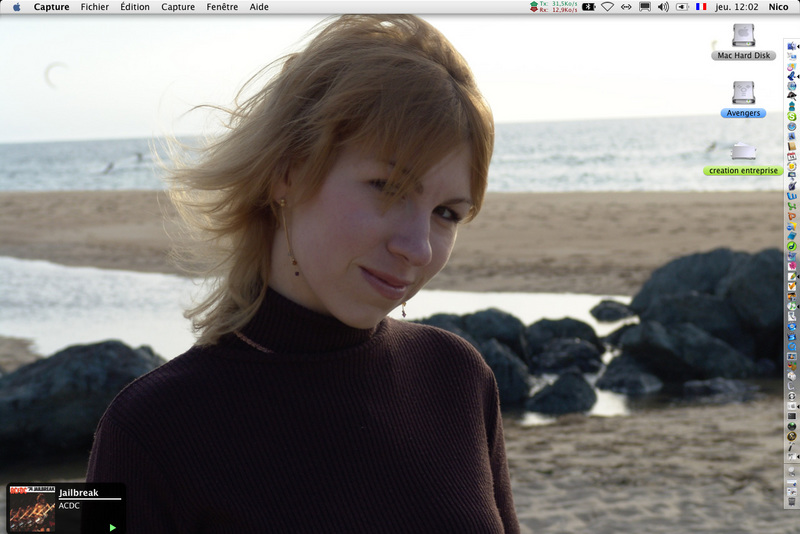800x534 pixels.
Task: Open the bold Capture application menu
Action: tap(52, 7)
